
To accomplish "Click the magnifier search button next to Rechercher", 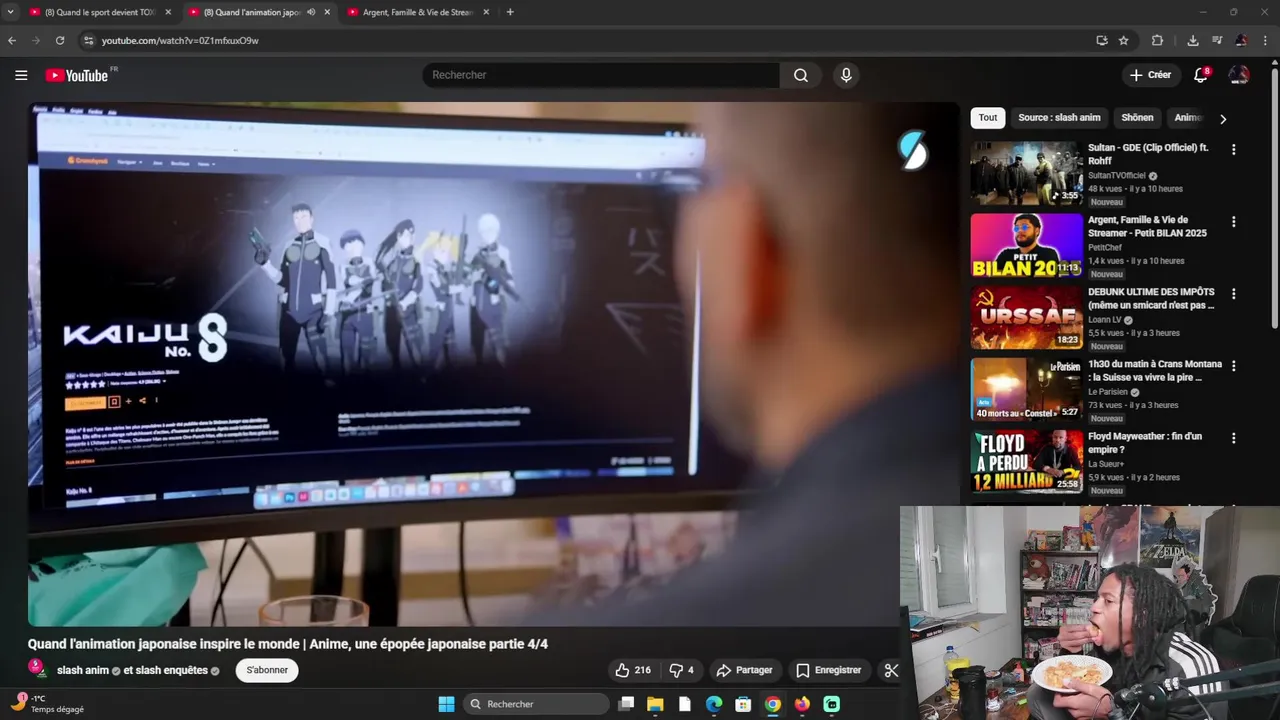I will coord(801,75).
